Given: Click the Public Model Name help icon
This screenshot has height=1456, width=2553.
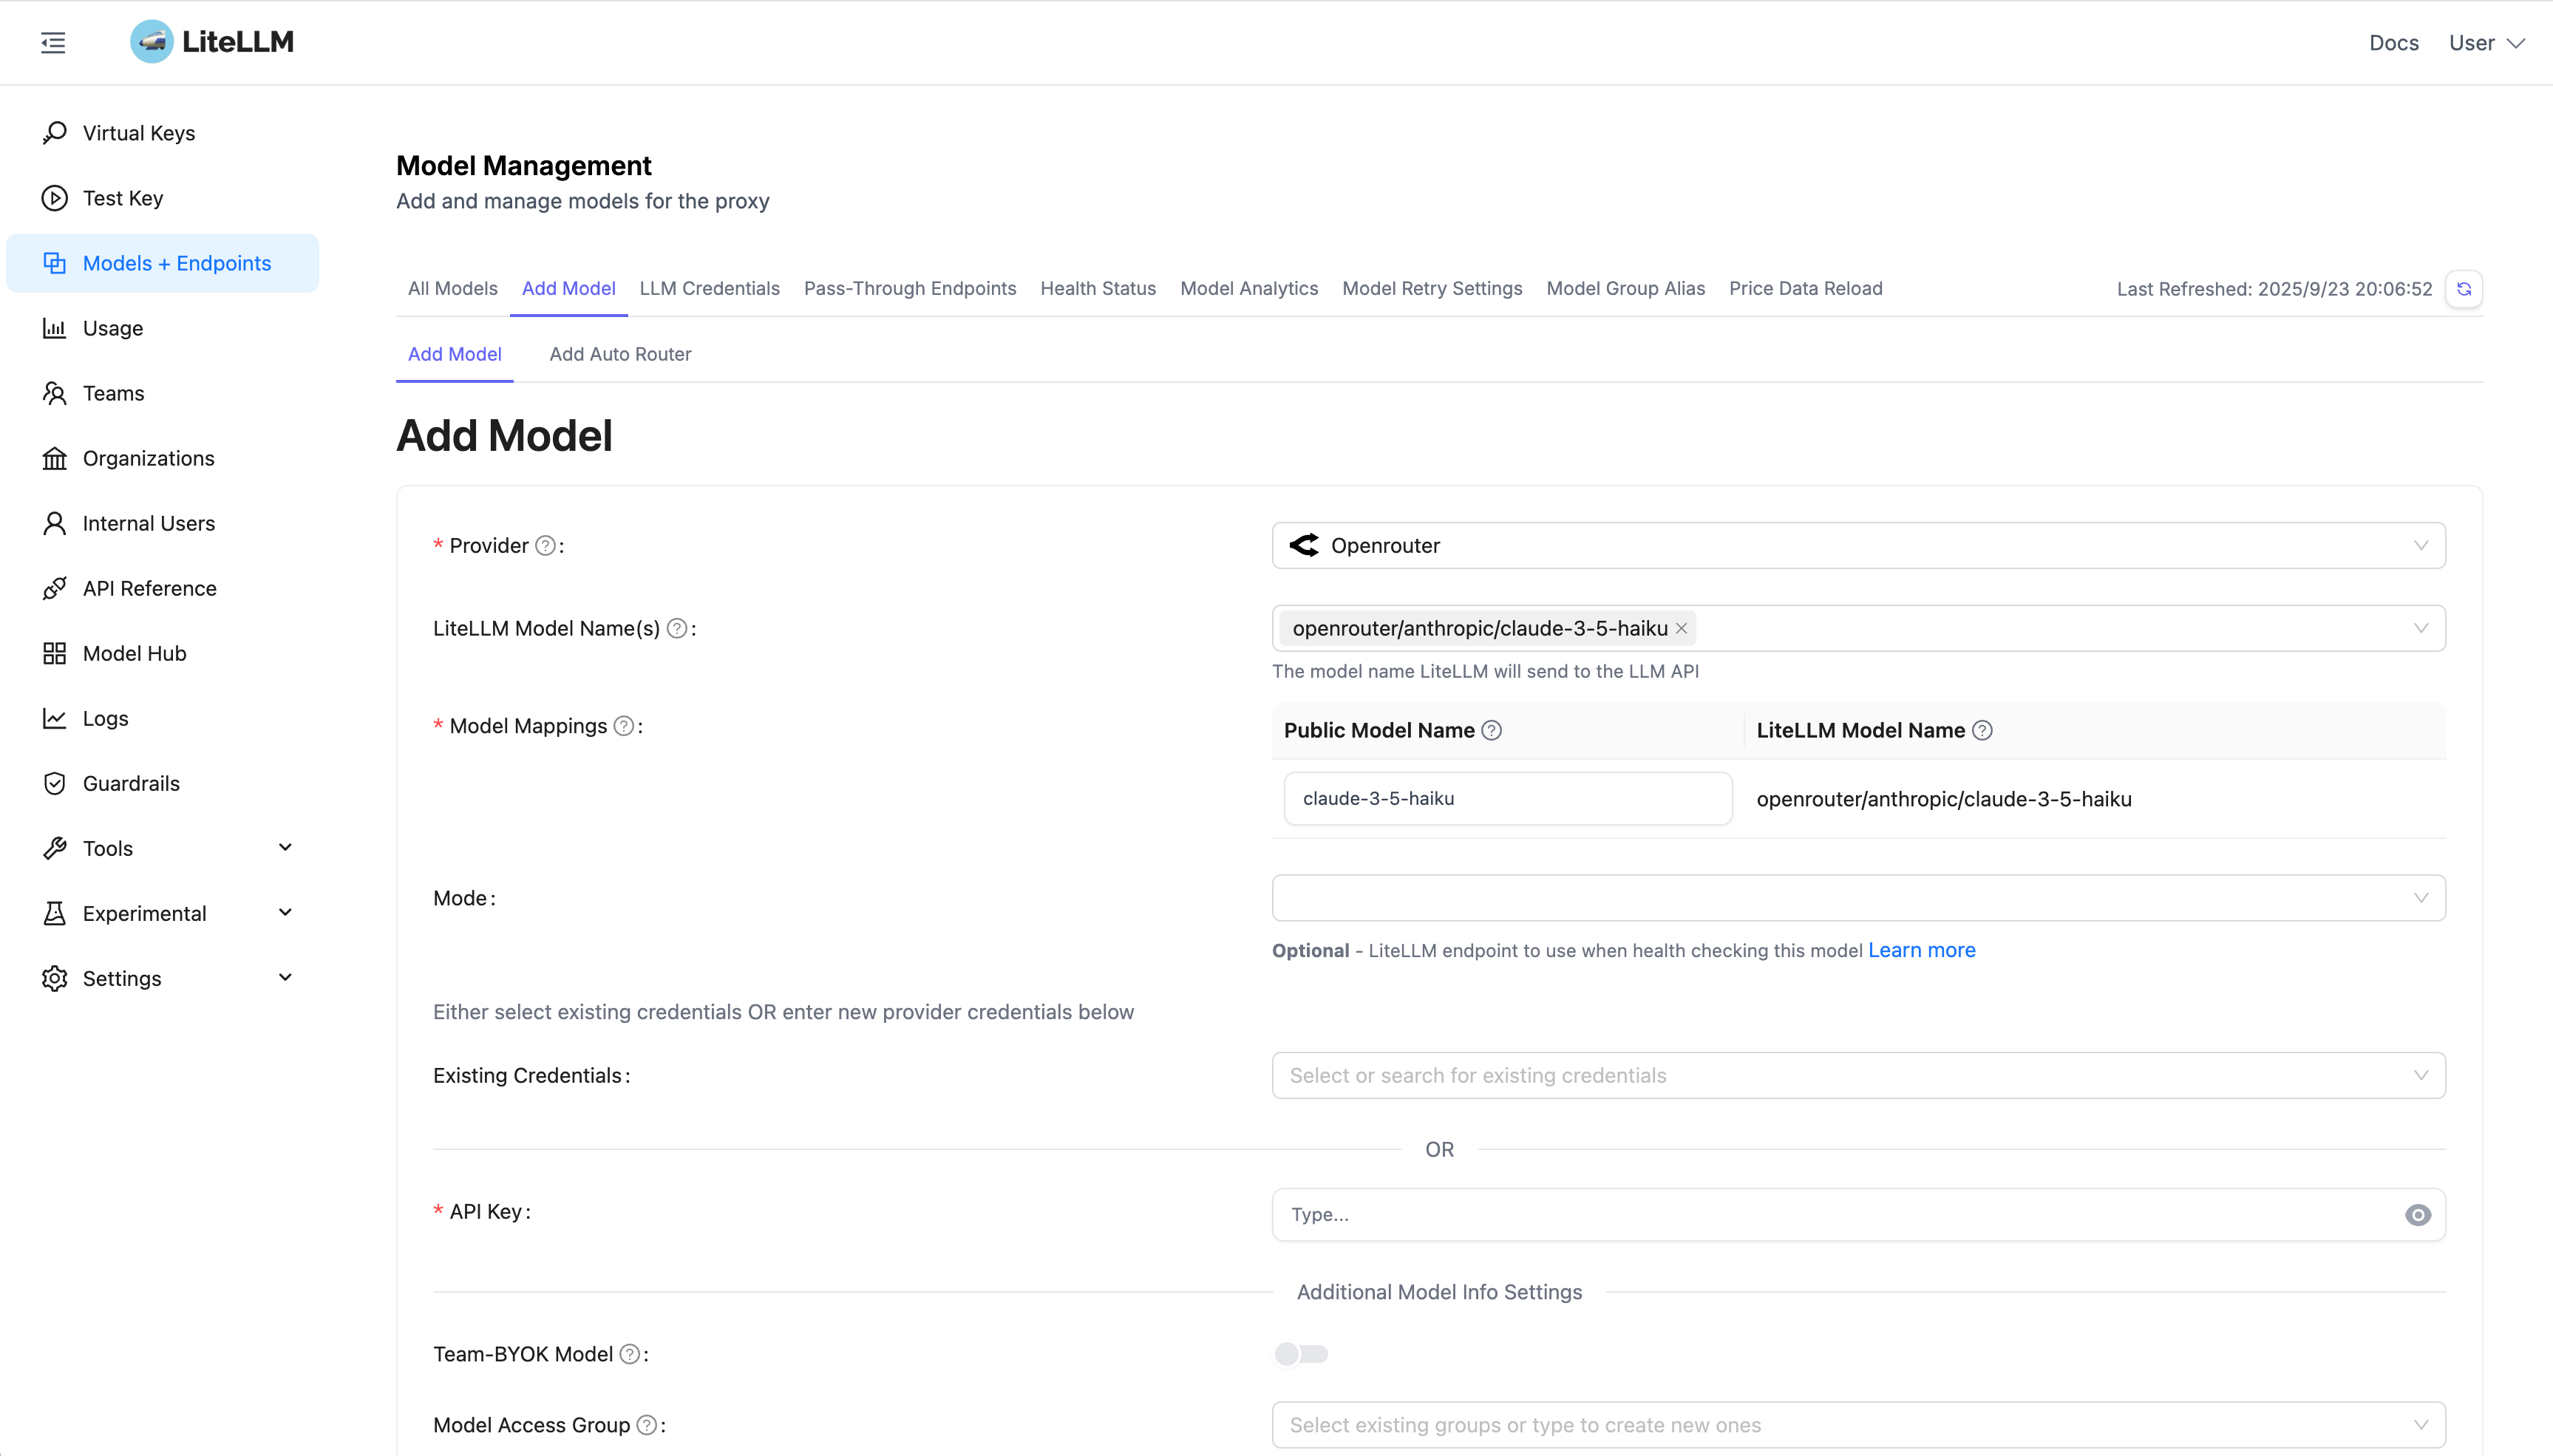Looking at the screenshot, I should [1491, 731].
